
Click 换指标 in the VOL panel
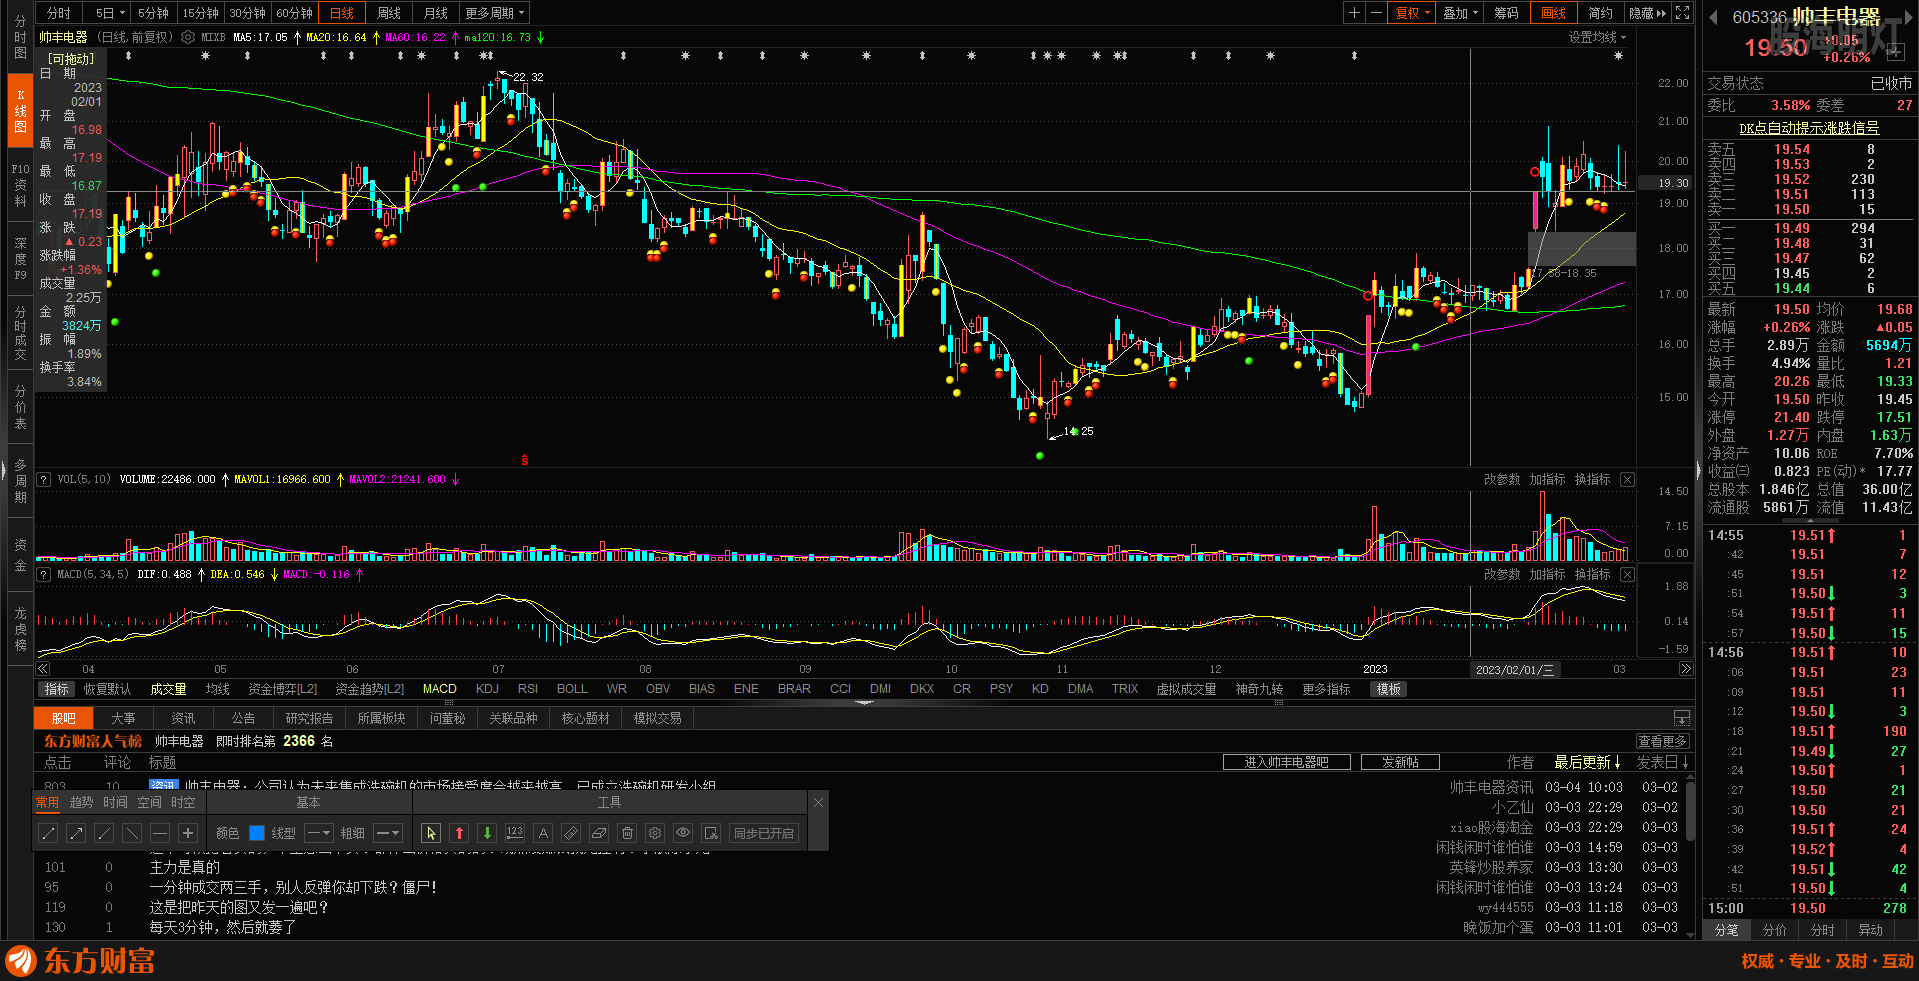coord(1592,480)
